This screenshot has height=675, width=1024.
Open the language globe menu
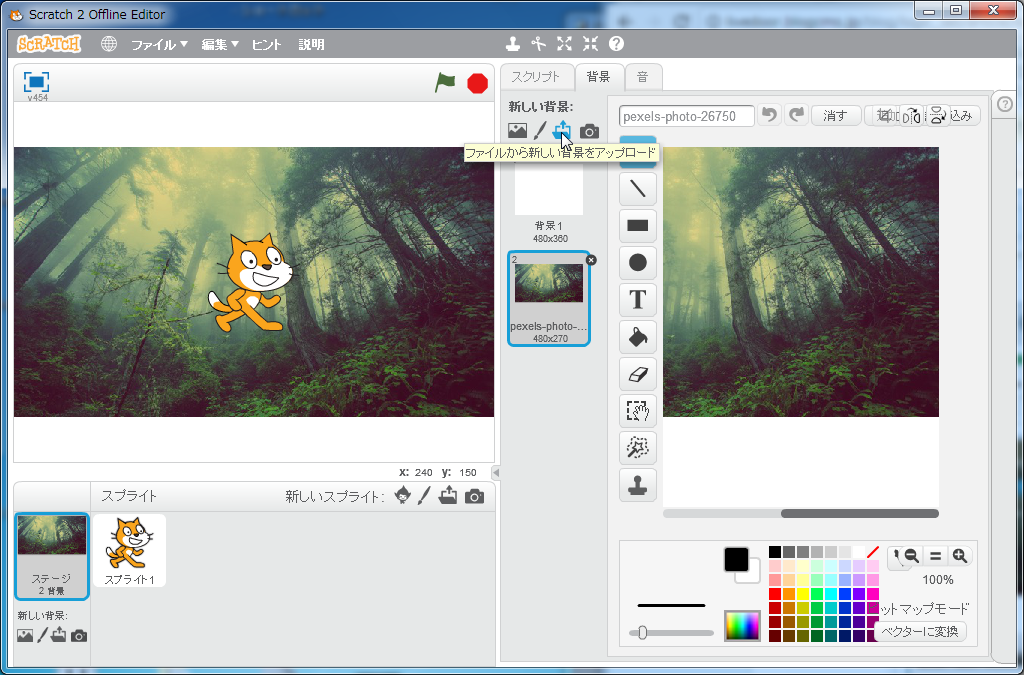point(109,44)
